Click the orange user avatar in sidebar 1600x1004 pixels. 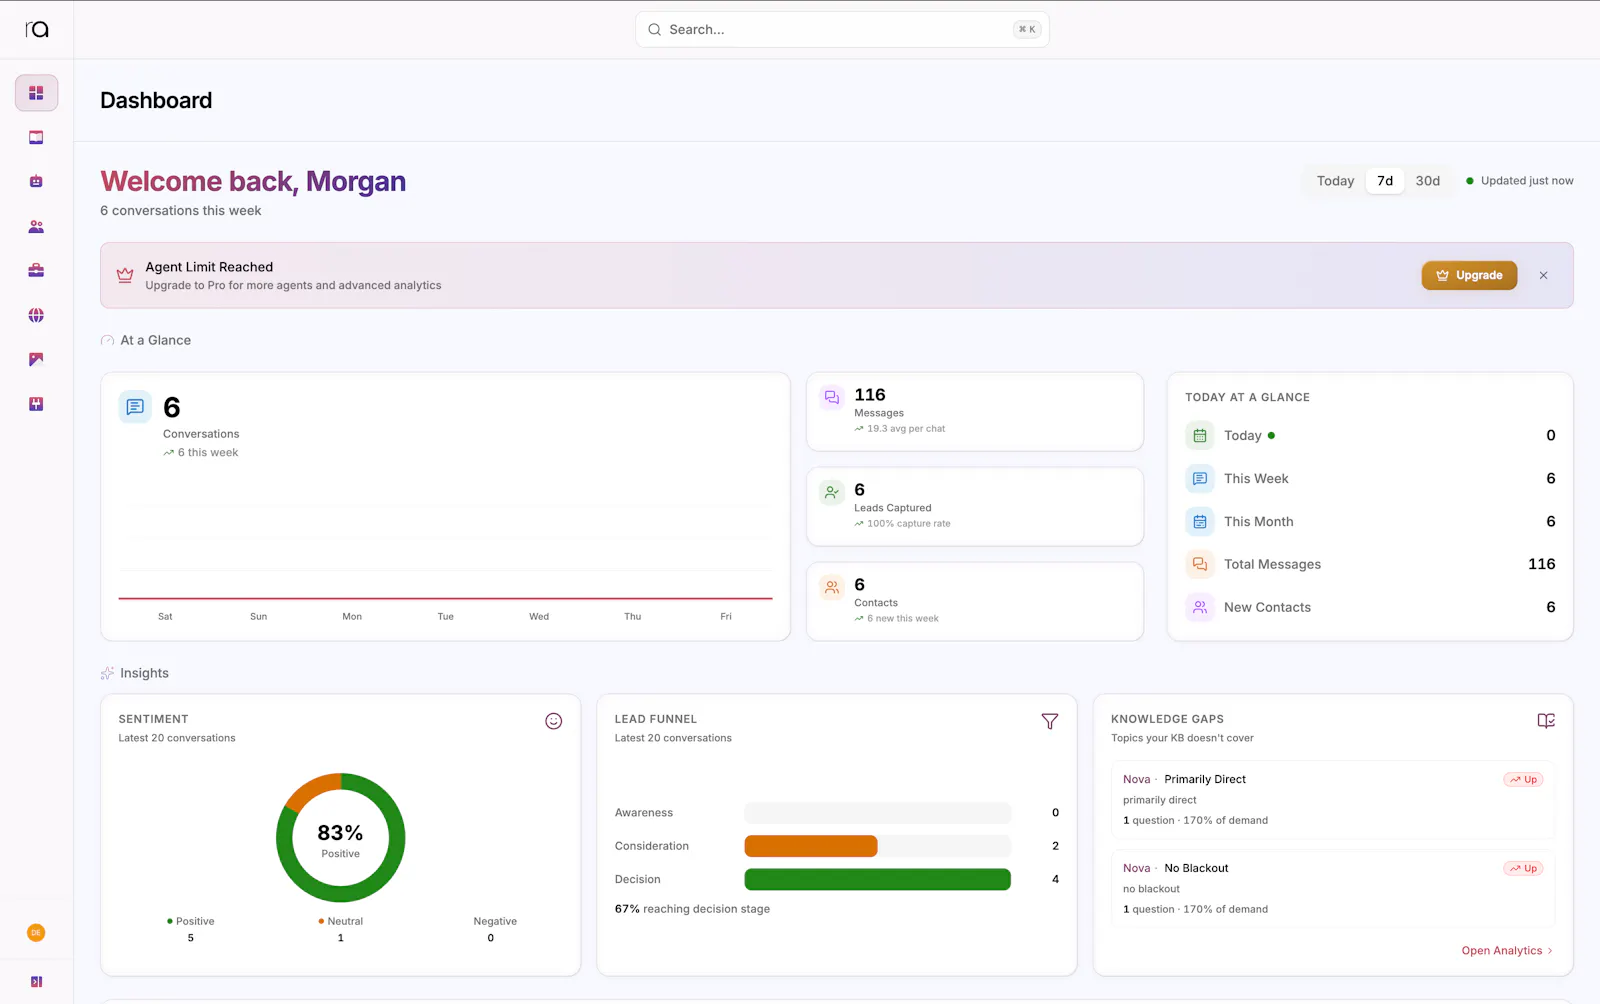tap(36, 933)
